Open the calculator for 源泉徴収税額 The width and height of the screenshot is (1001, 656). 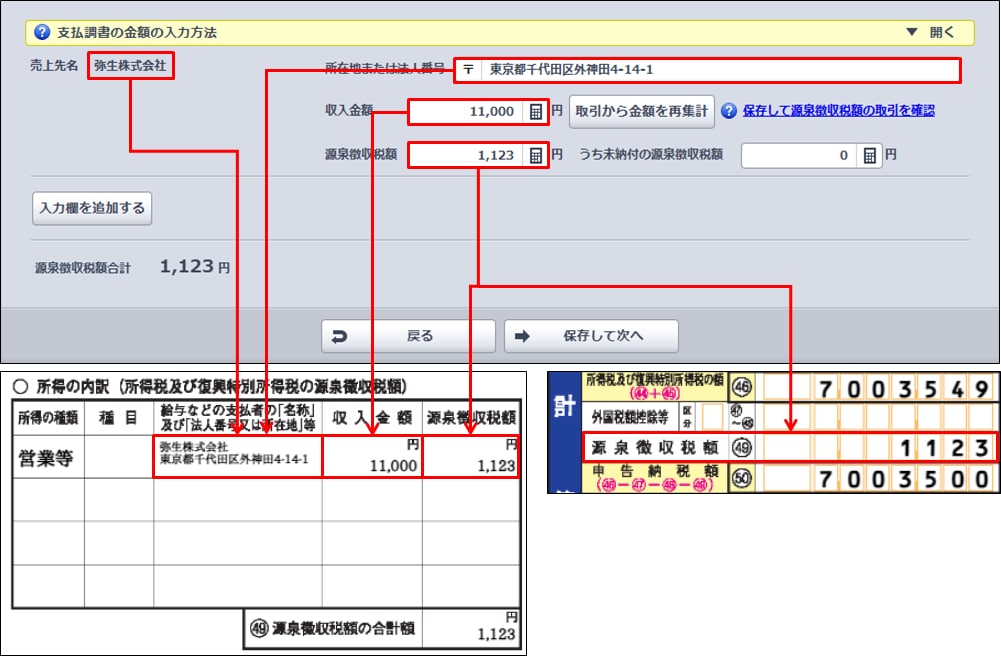point(537,155)
